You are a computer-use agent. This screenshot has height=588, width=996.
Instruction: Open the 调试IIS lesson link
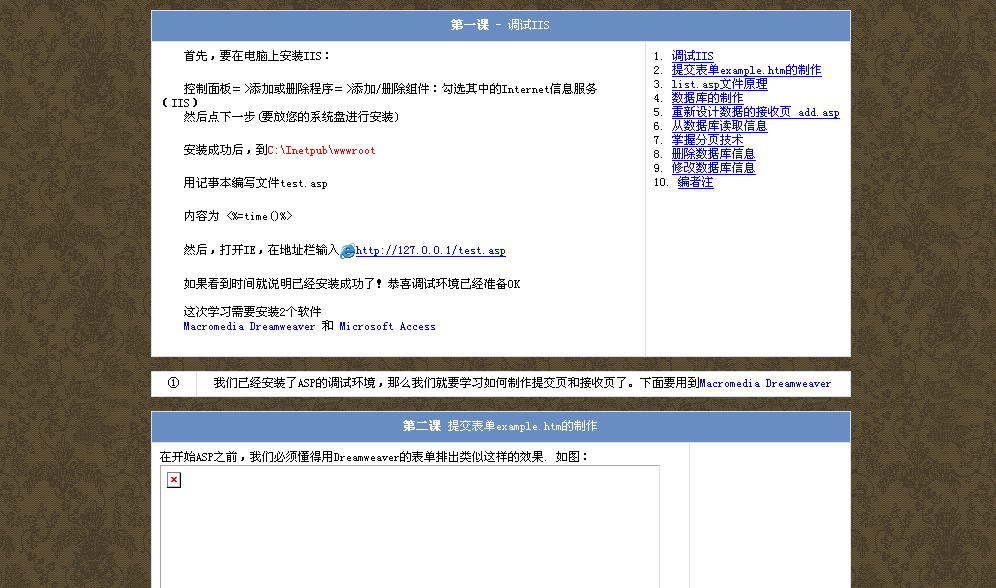click(692, 56)
